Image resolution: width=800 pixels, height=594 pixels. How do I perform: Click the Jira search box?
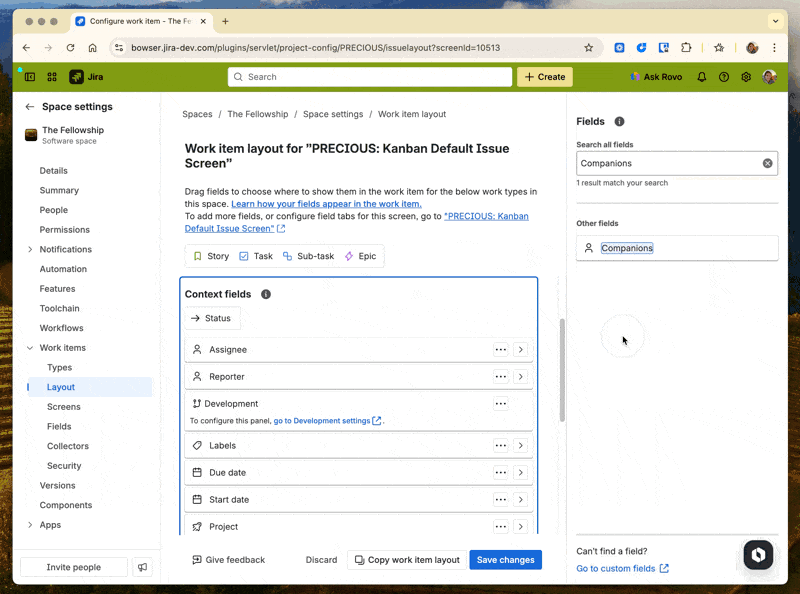tap(370, 77)
